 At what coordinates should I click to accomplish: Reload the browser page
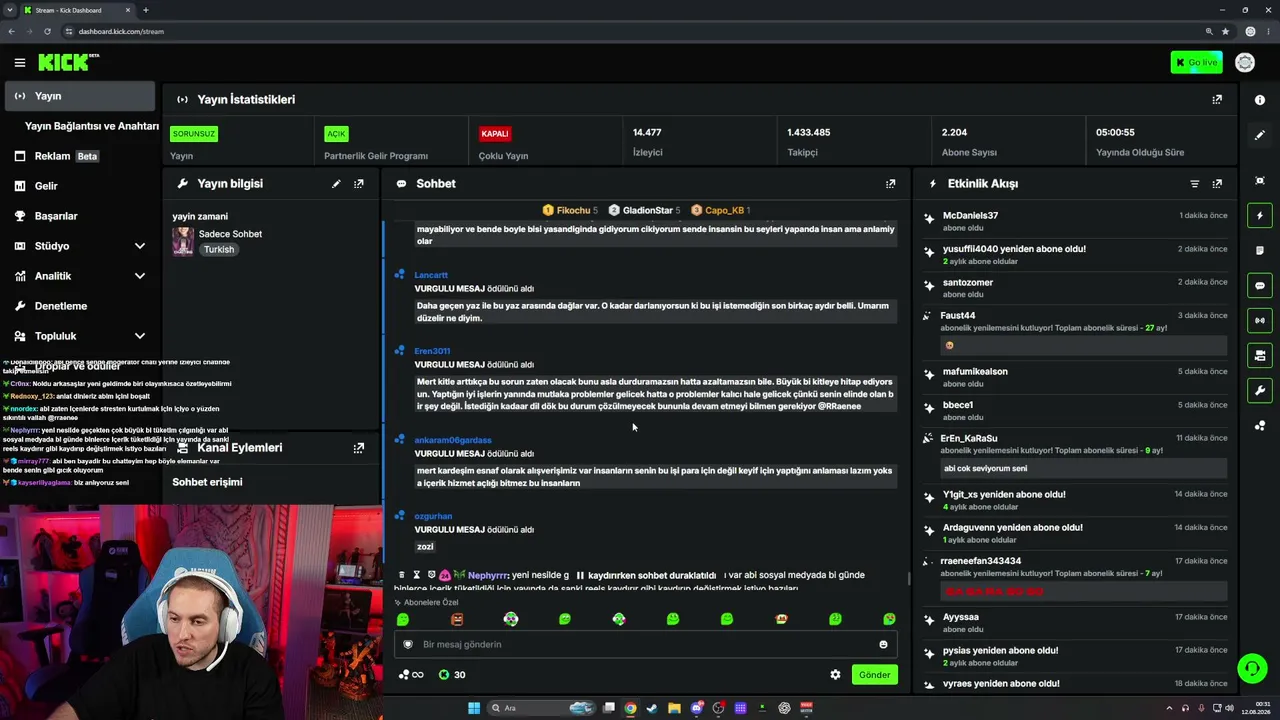pos(46,31)
